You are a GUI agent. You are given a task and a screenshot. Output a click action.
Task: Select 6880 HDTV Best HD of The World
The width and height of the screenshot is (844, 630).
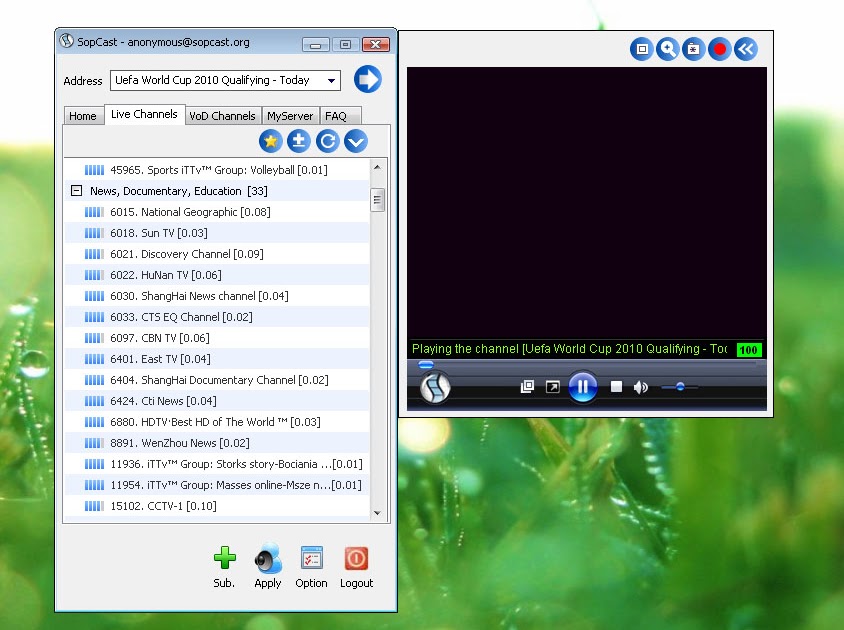point(217,422)
